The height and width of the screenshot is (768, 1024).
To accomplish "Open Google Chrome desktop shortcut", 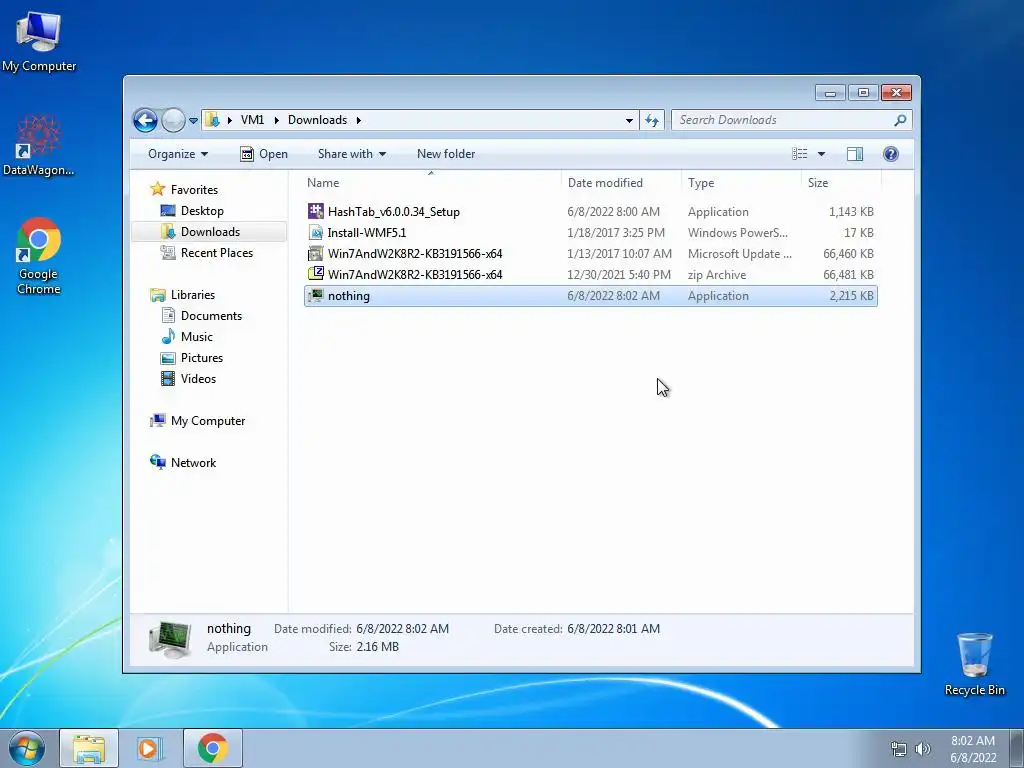I will pyautogui.click(x=39, y=257).
